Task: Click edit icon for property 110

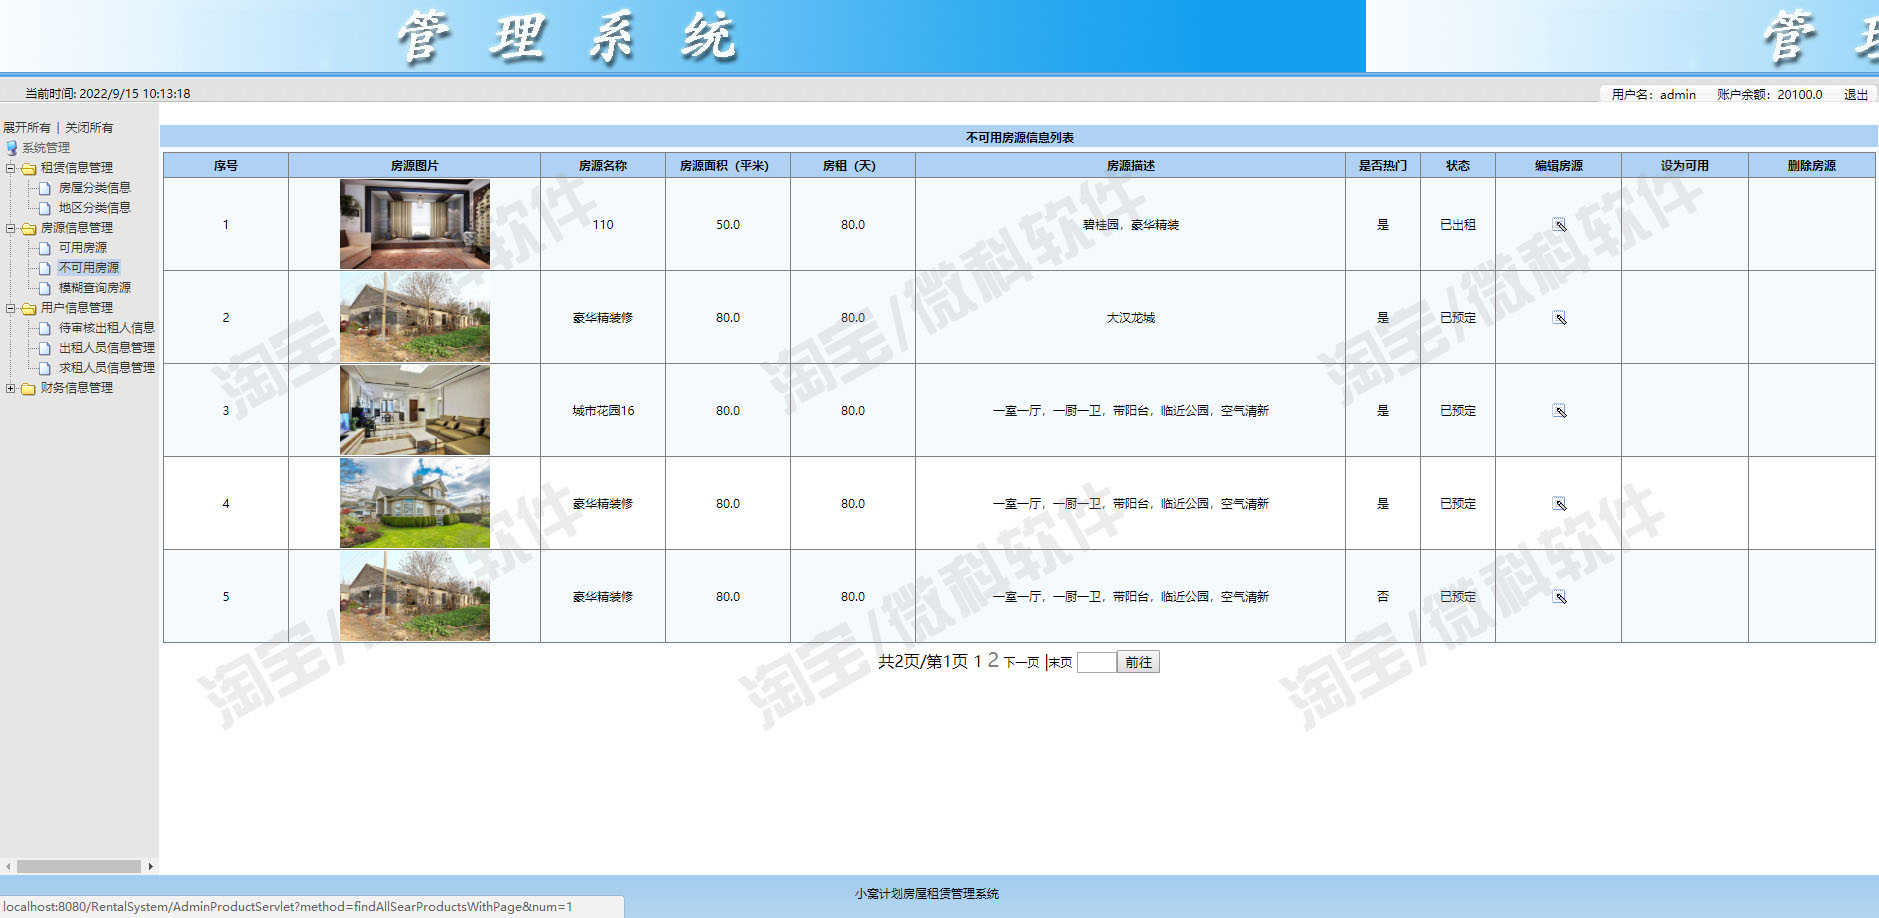Action: click(x=1559, y=225)
